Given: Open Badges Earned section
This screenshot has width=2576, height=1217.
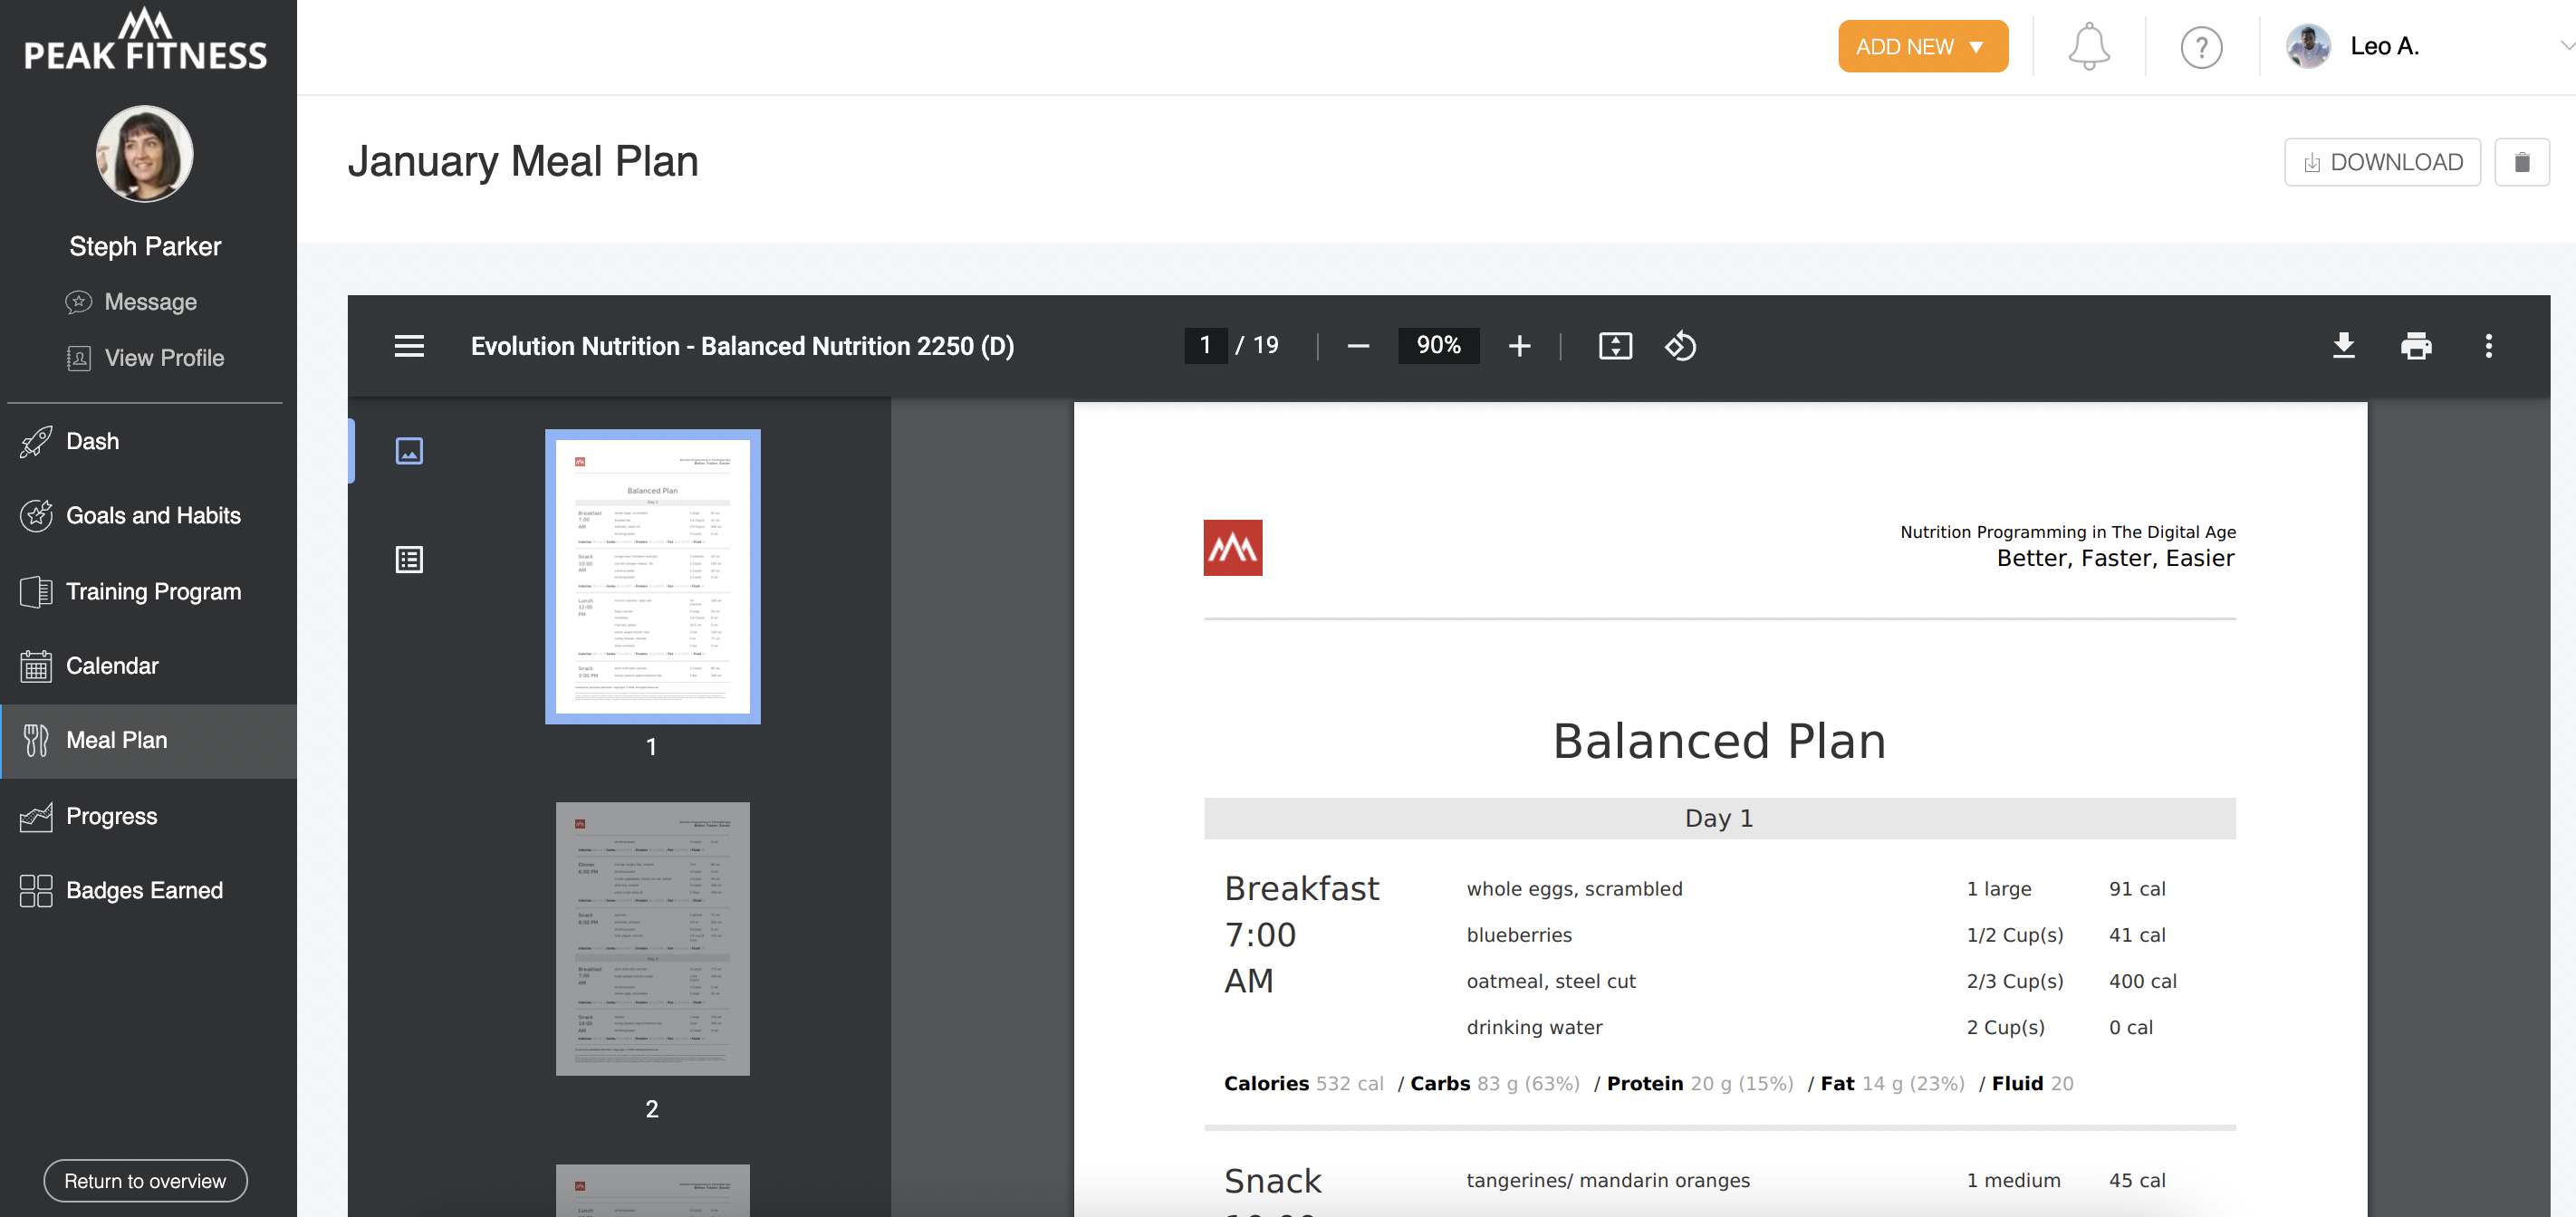Looking at the screenshot, I should (x=148, y=890).
